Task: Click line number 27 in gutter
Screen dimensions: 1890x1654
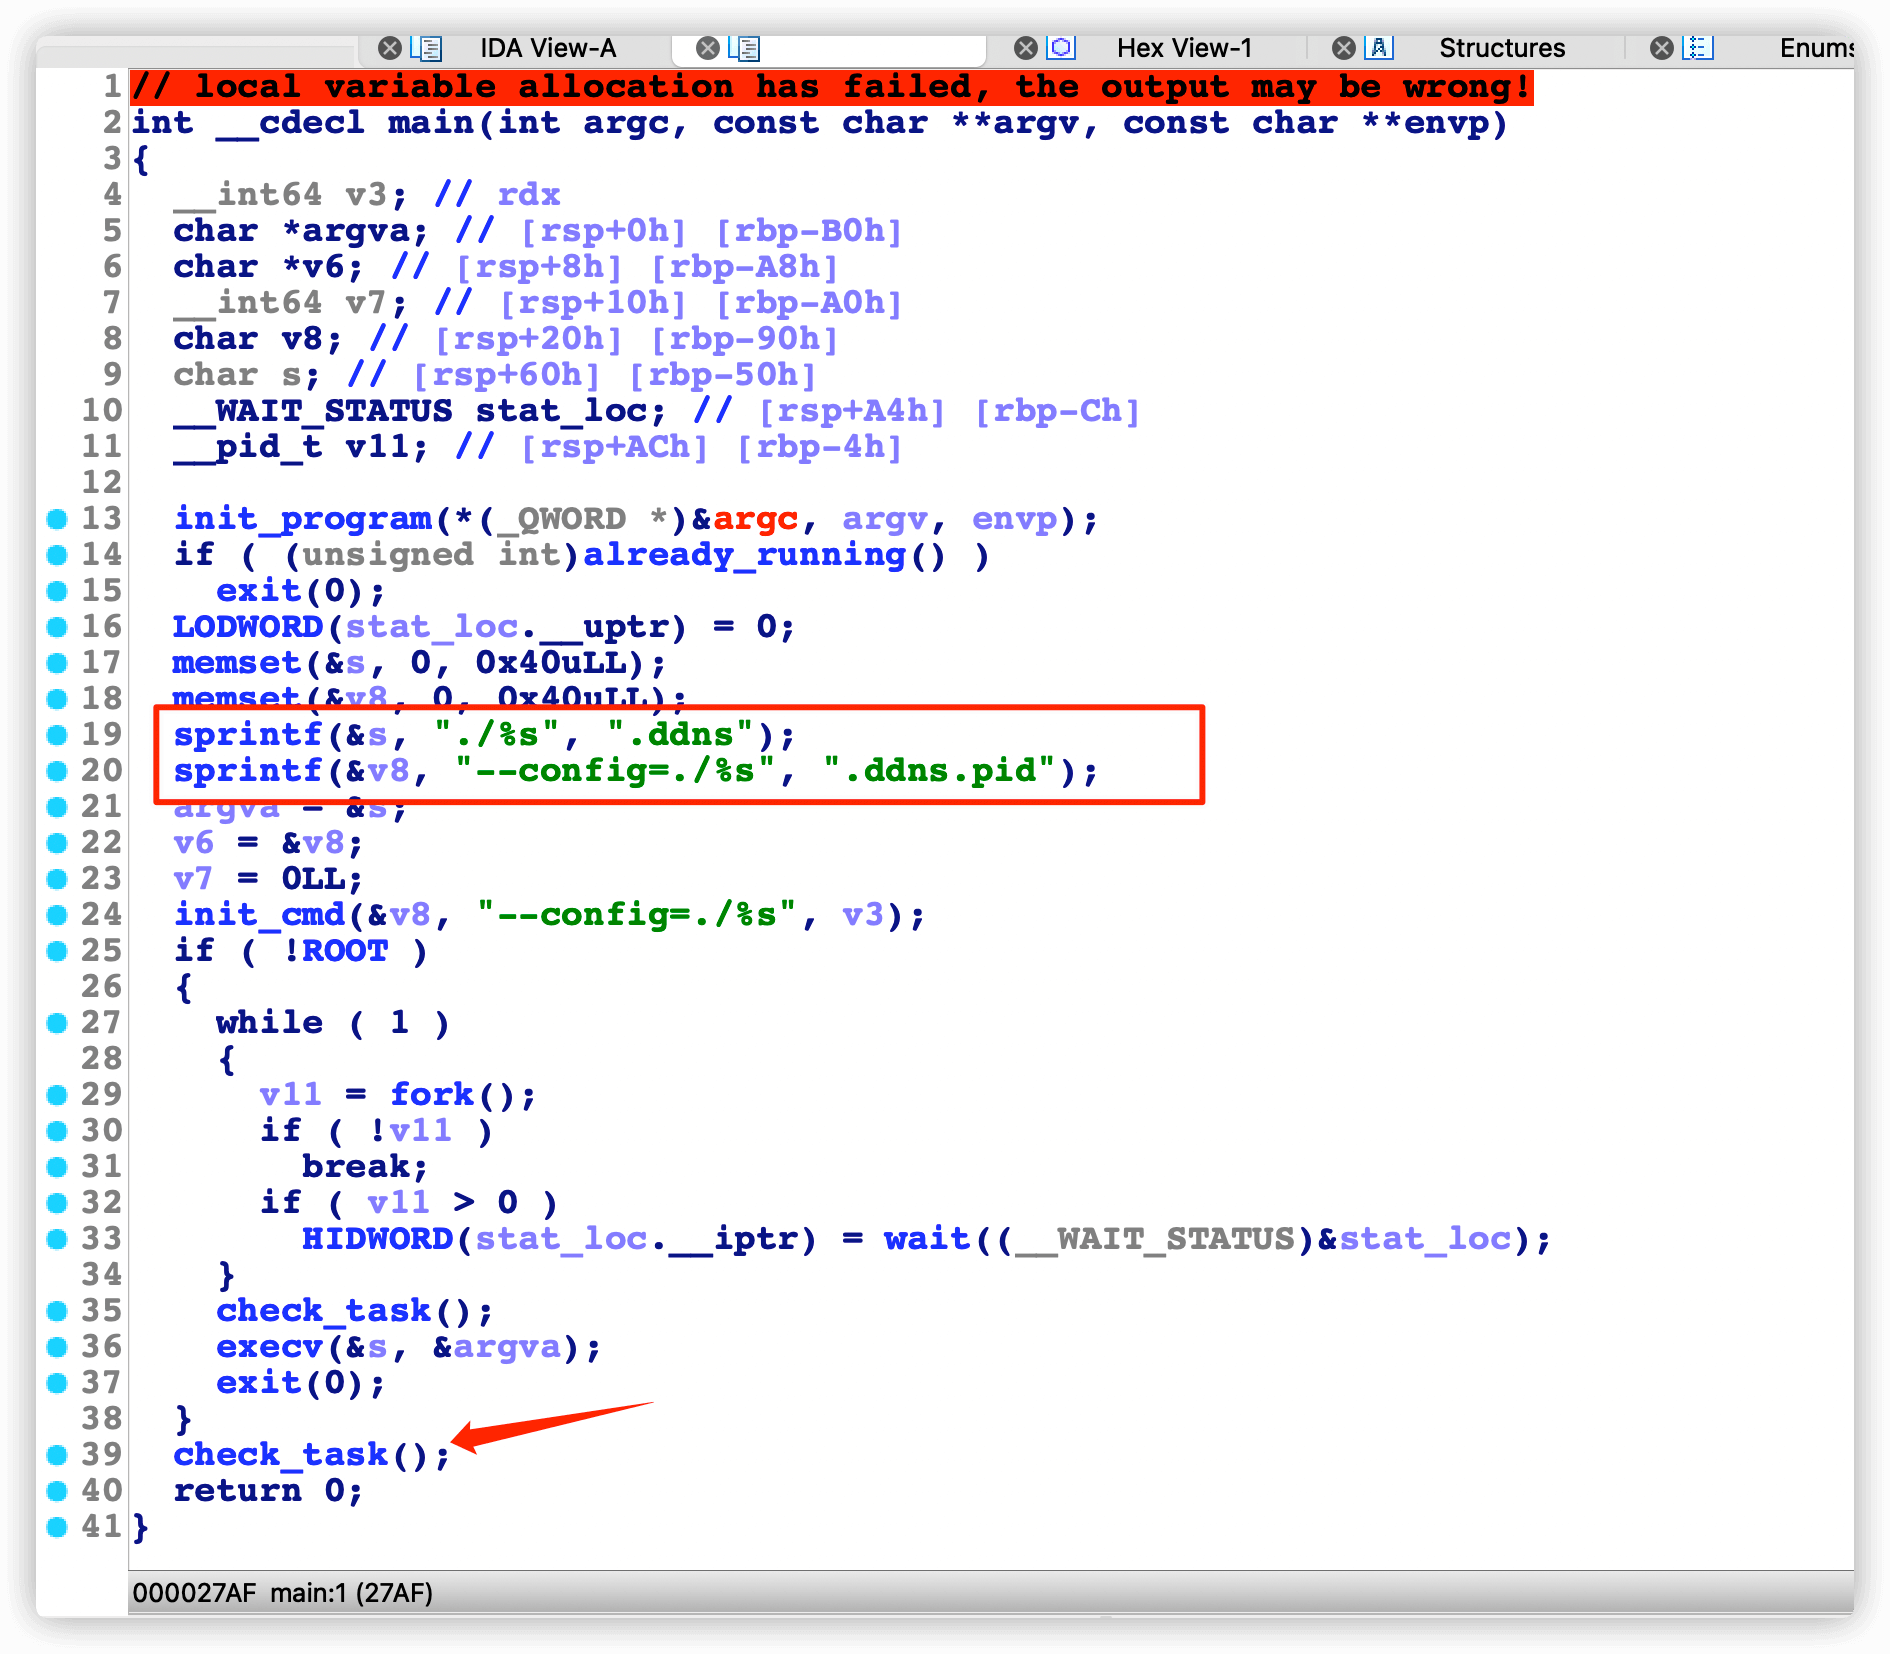Action: pyautogui.click(x=101, y=1022)
